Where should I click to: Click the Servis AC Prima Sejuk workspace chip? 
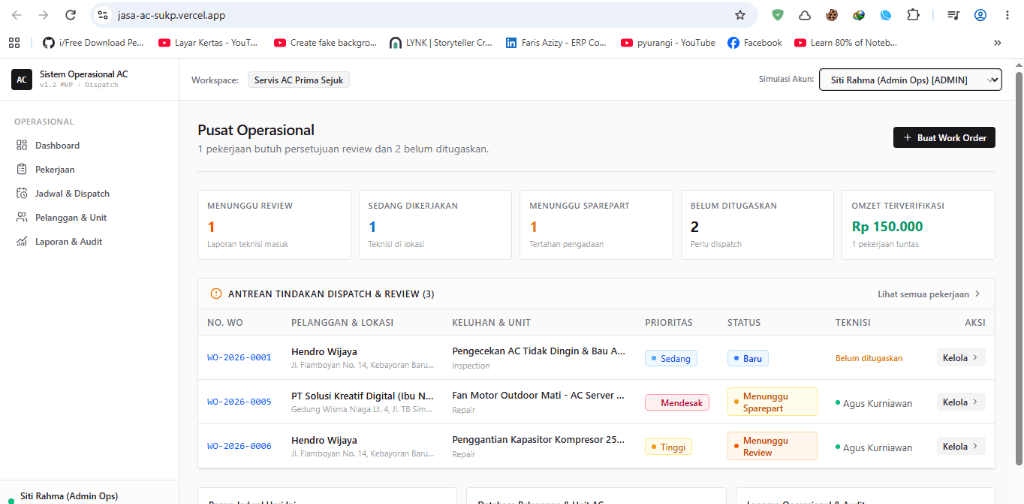tap(299, 80)
